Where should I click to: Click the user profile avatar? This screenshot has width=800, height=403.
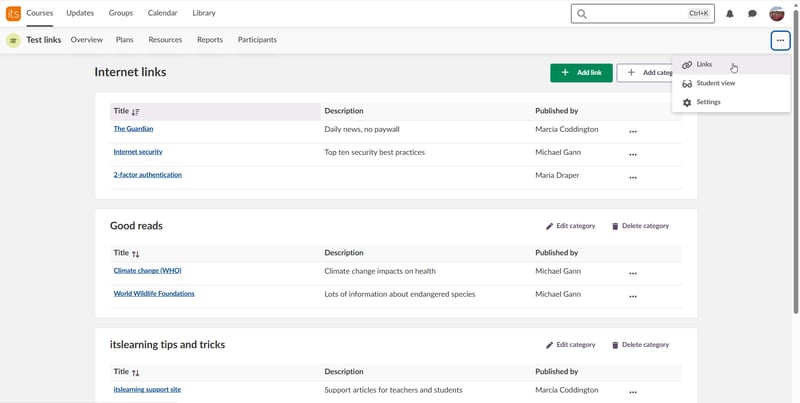tap(777, 14)
